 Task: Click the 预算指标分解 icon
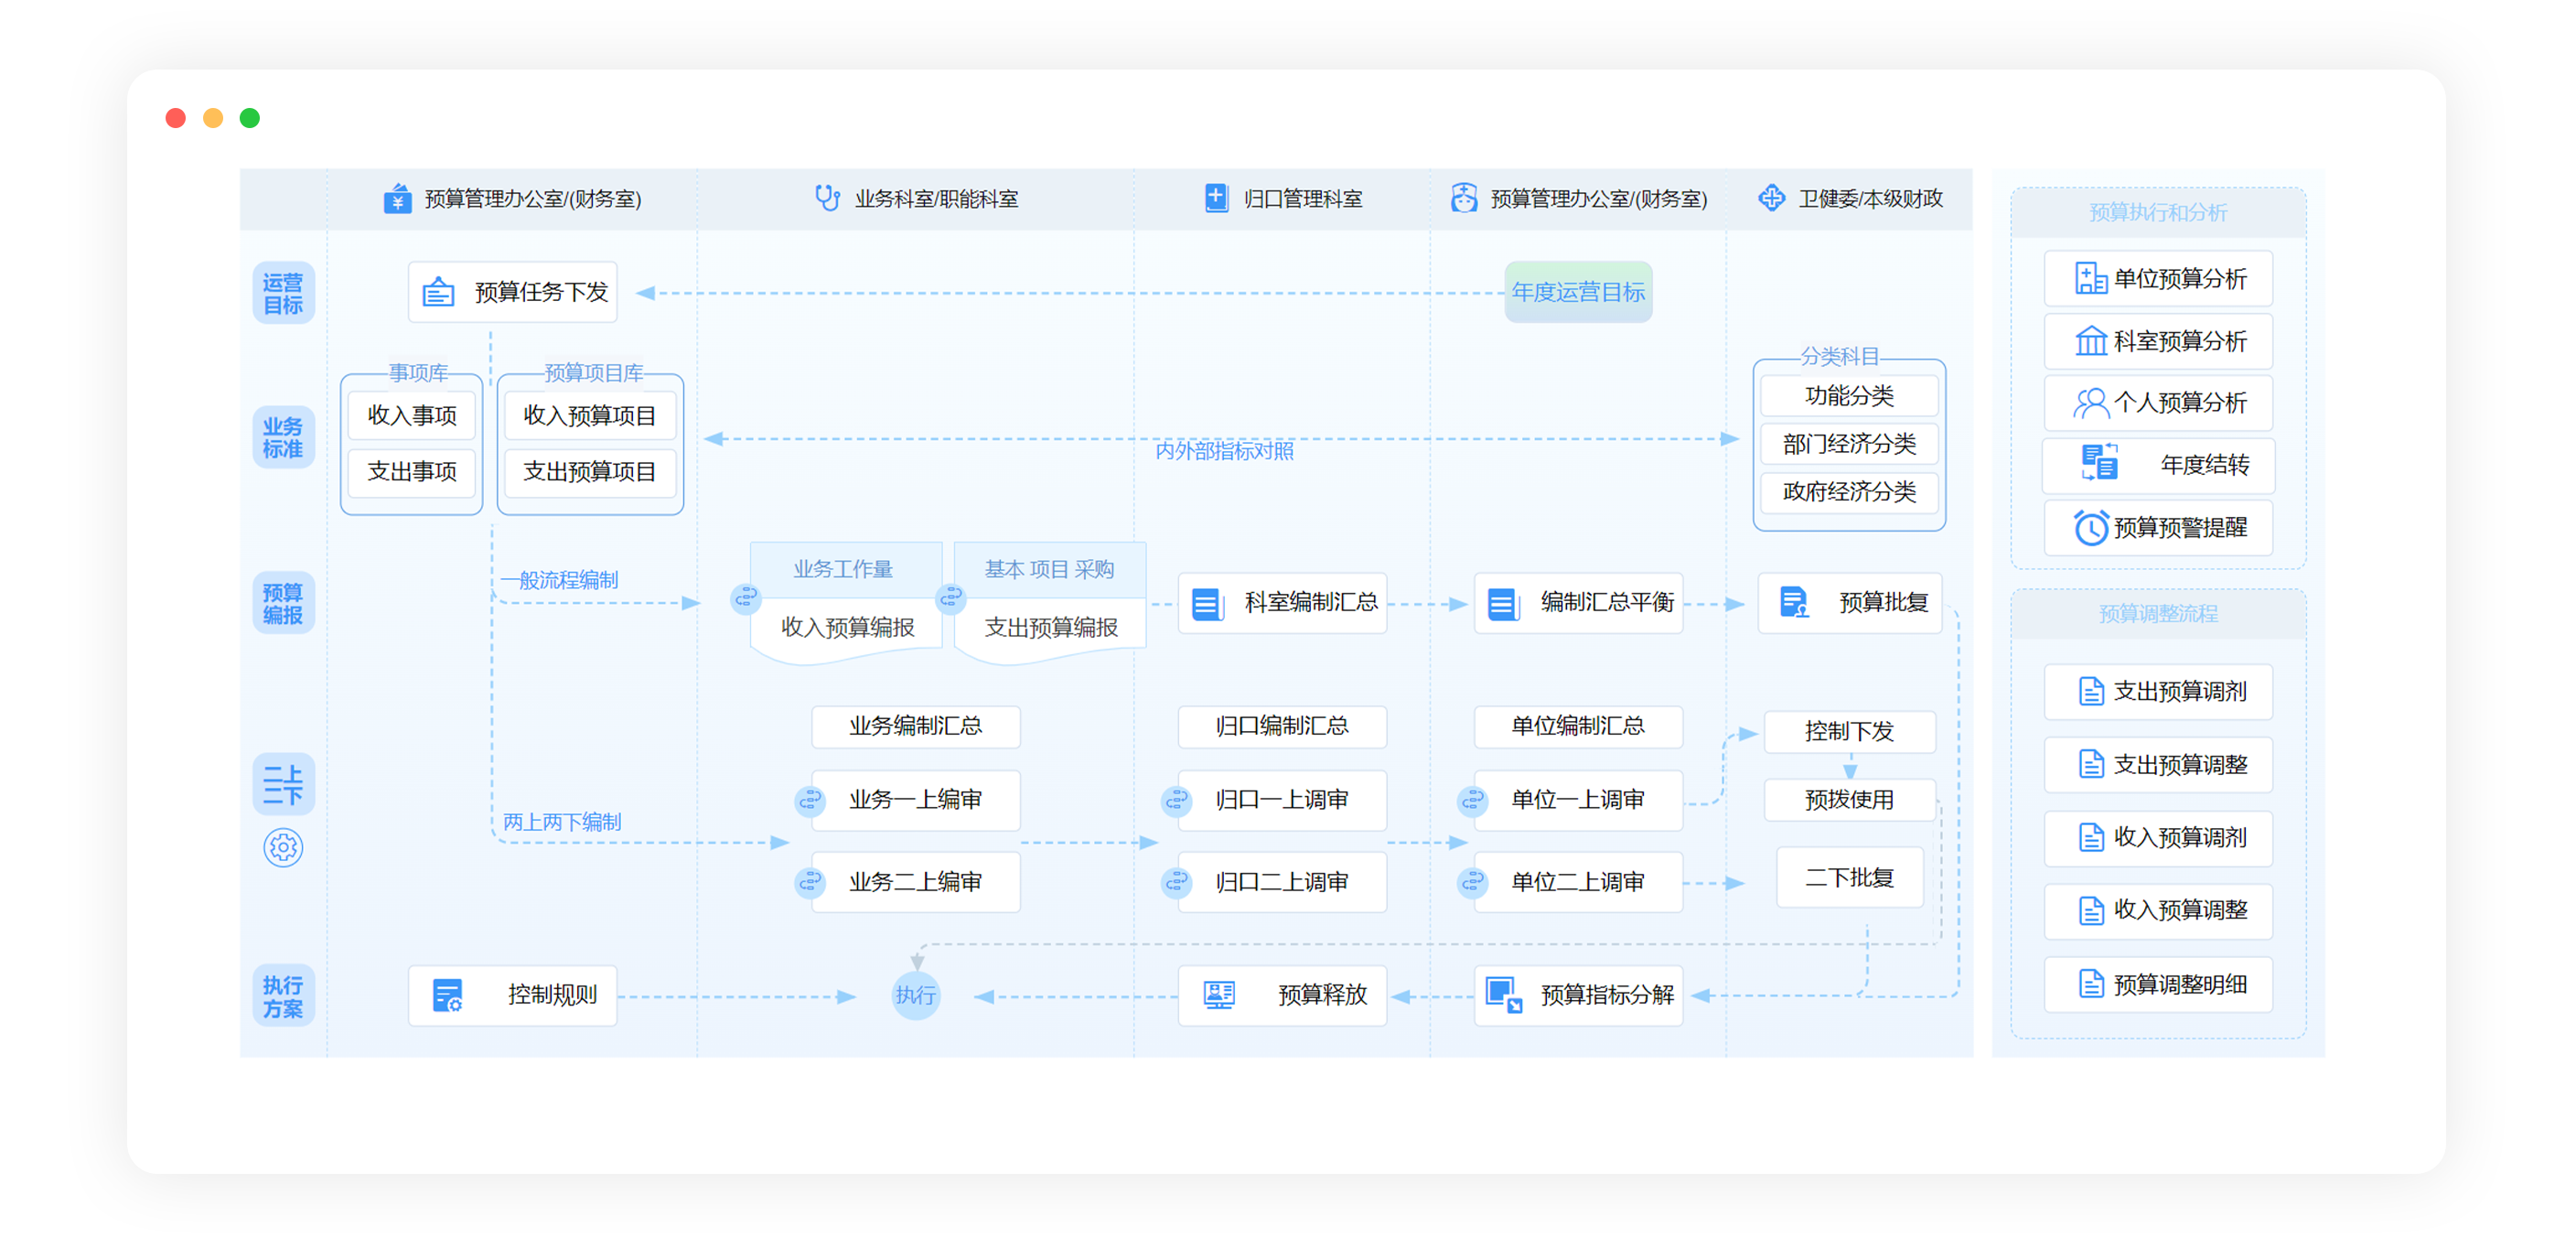click(x=1502, y=994)
